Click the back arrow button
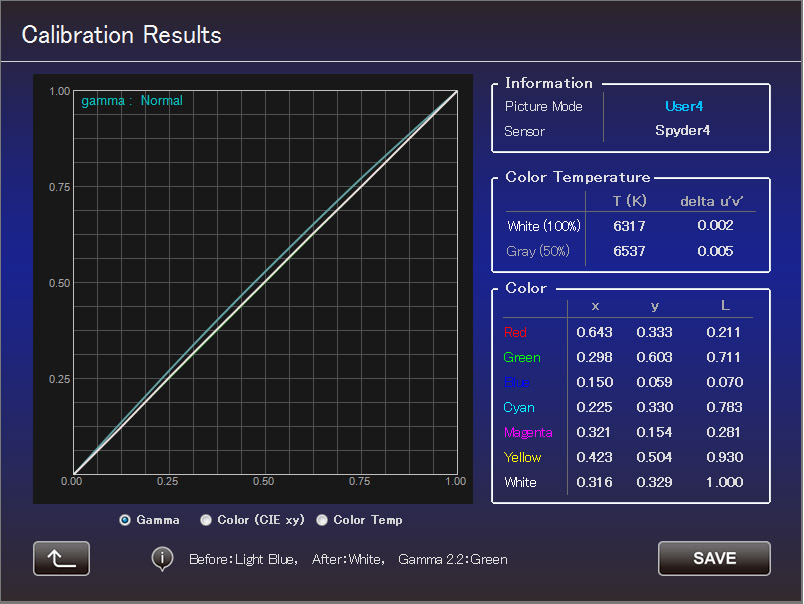 click(x=61, y=558)
